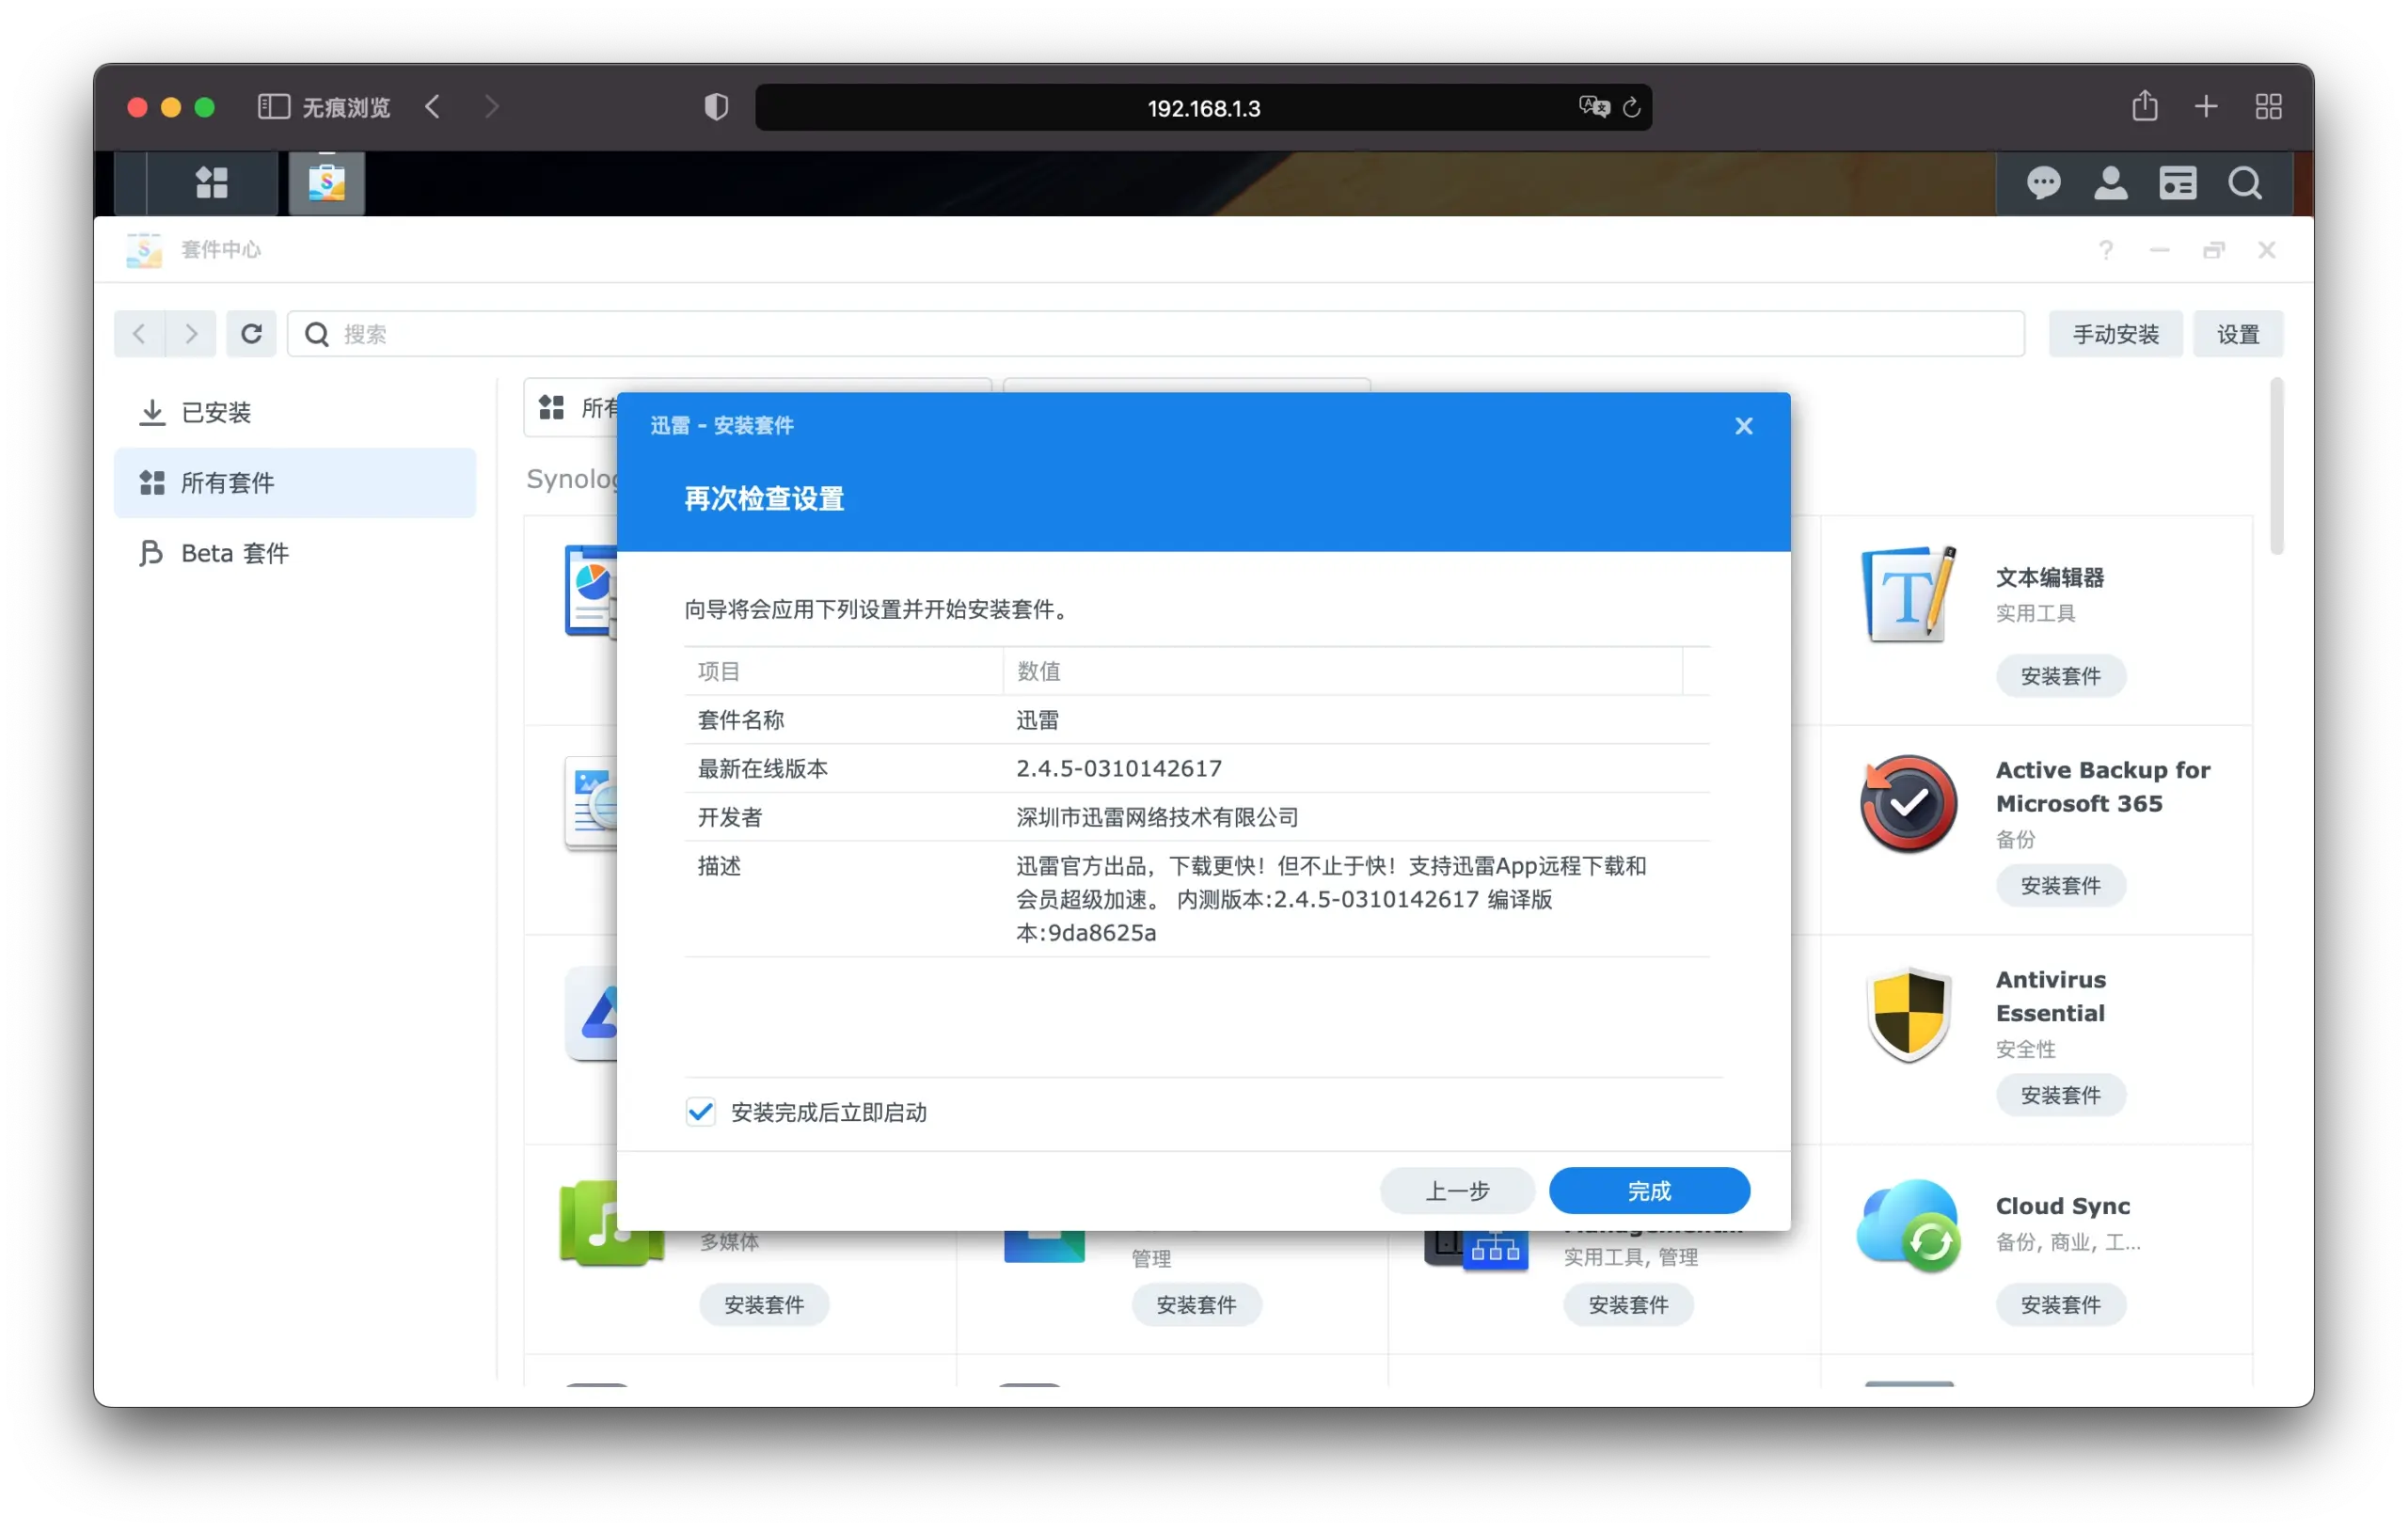Refresh the Package Center list
The image size is (2408, 1531).
pos(251,334)
